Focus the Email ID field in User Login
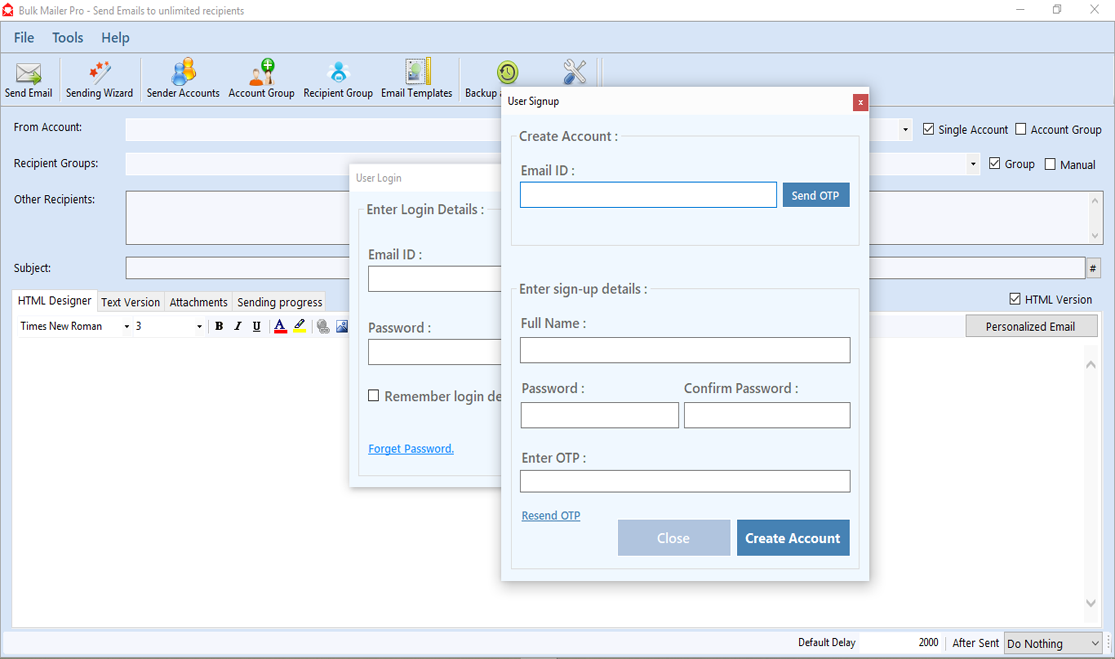This screenshot has height=659, width=1115. click(434, 279)
